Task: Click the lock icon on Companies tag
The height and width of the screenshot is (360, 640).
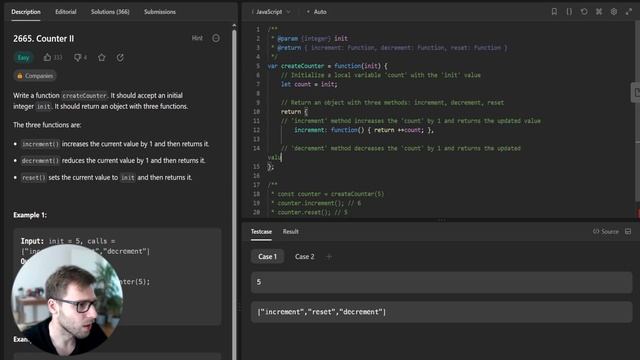Action: coord(20,76)
